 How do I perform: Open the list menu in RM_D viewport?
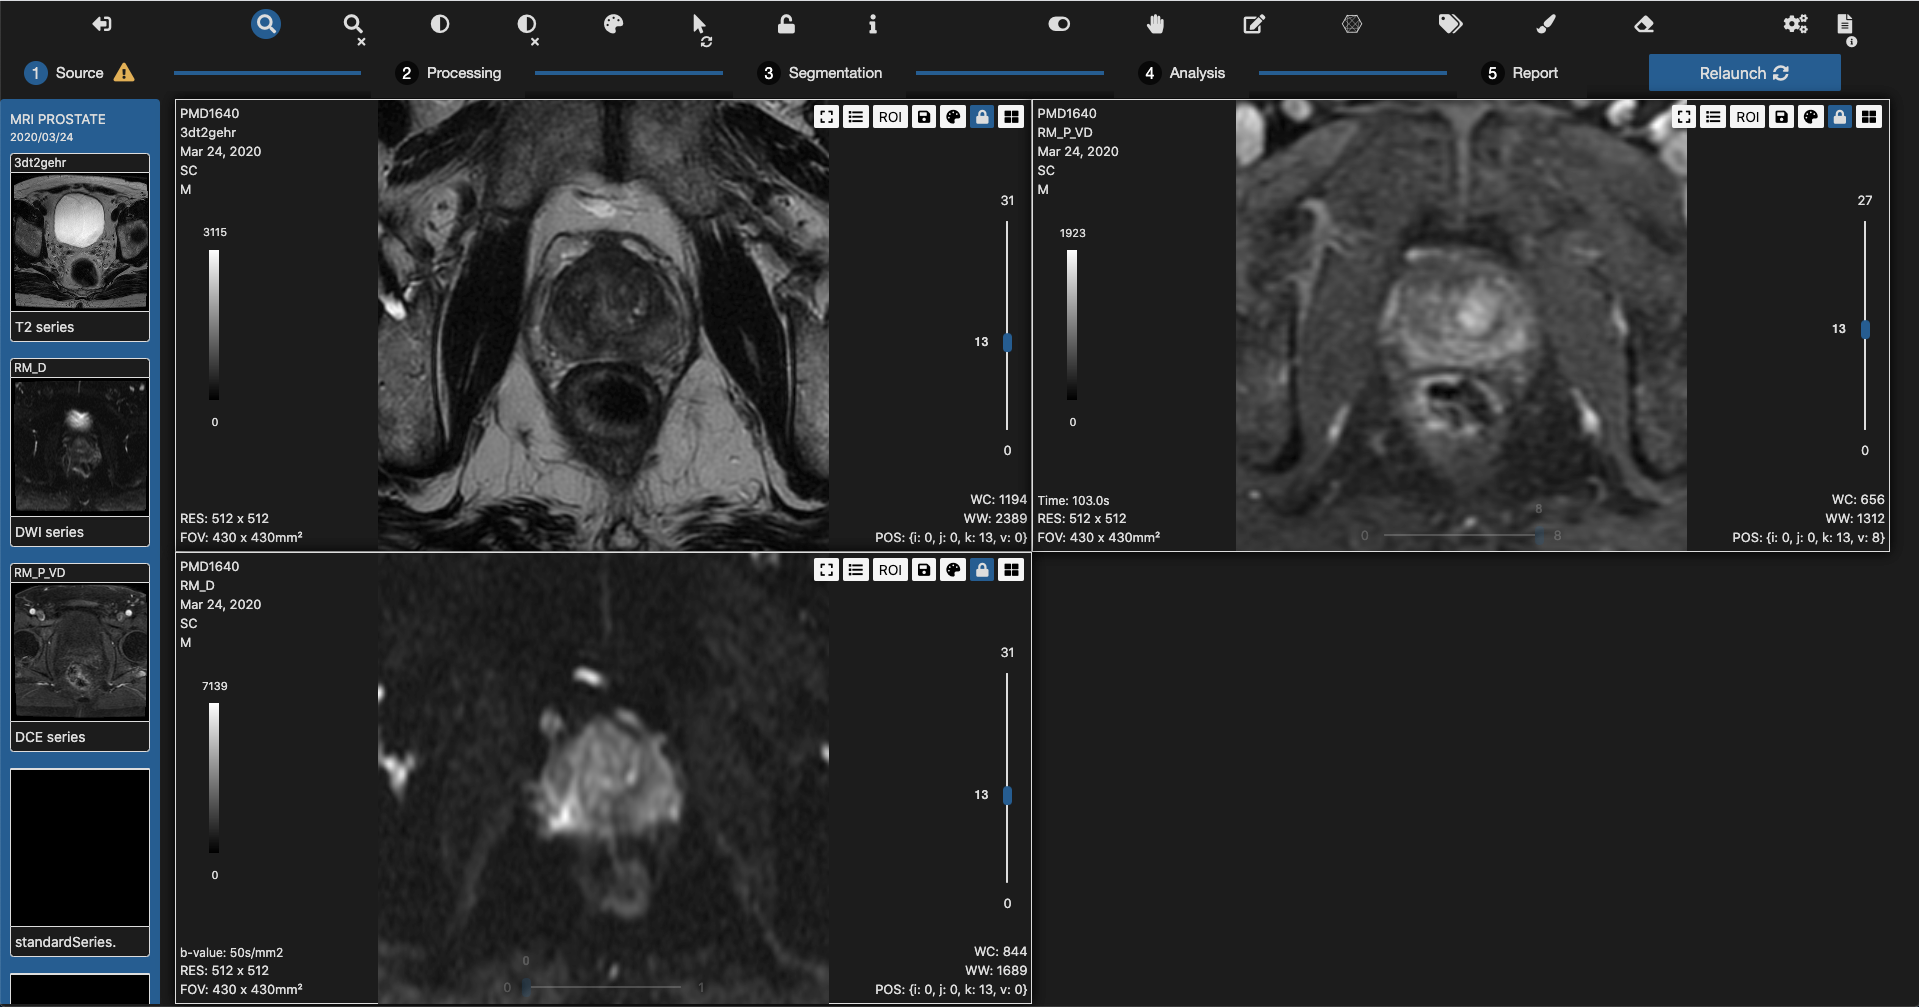855,570
